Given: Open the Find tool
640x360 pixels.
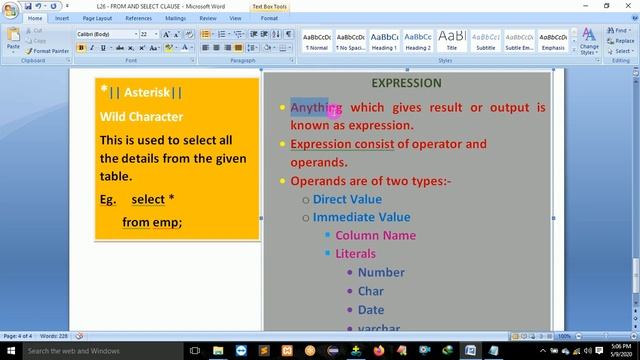Looking at the screenshot, I should point(619,31).
